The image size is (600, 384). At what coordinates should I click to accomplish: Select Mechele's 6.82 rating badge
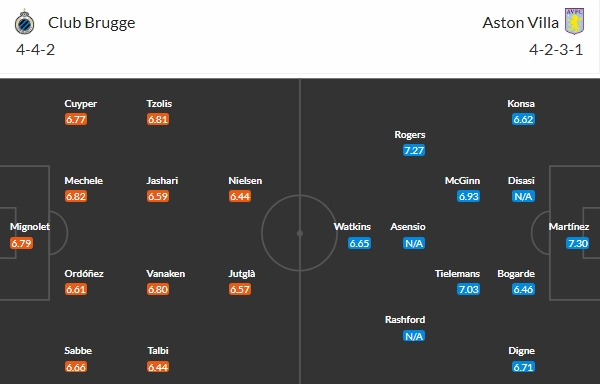[x=76, y=197]
